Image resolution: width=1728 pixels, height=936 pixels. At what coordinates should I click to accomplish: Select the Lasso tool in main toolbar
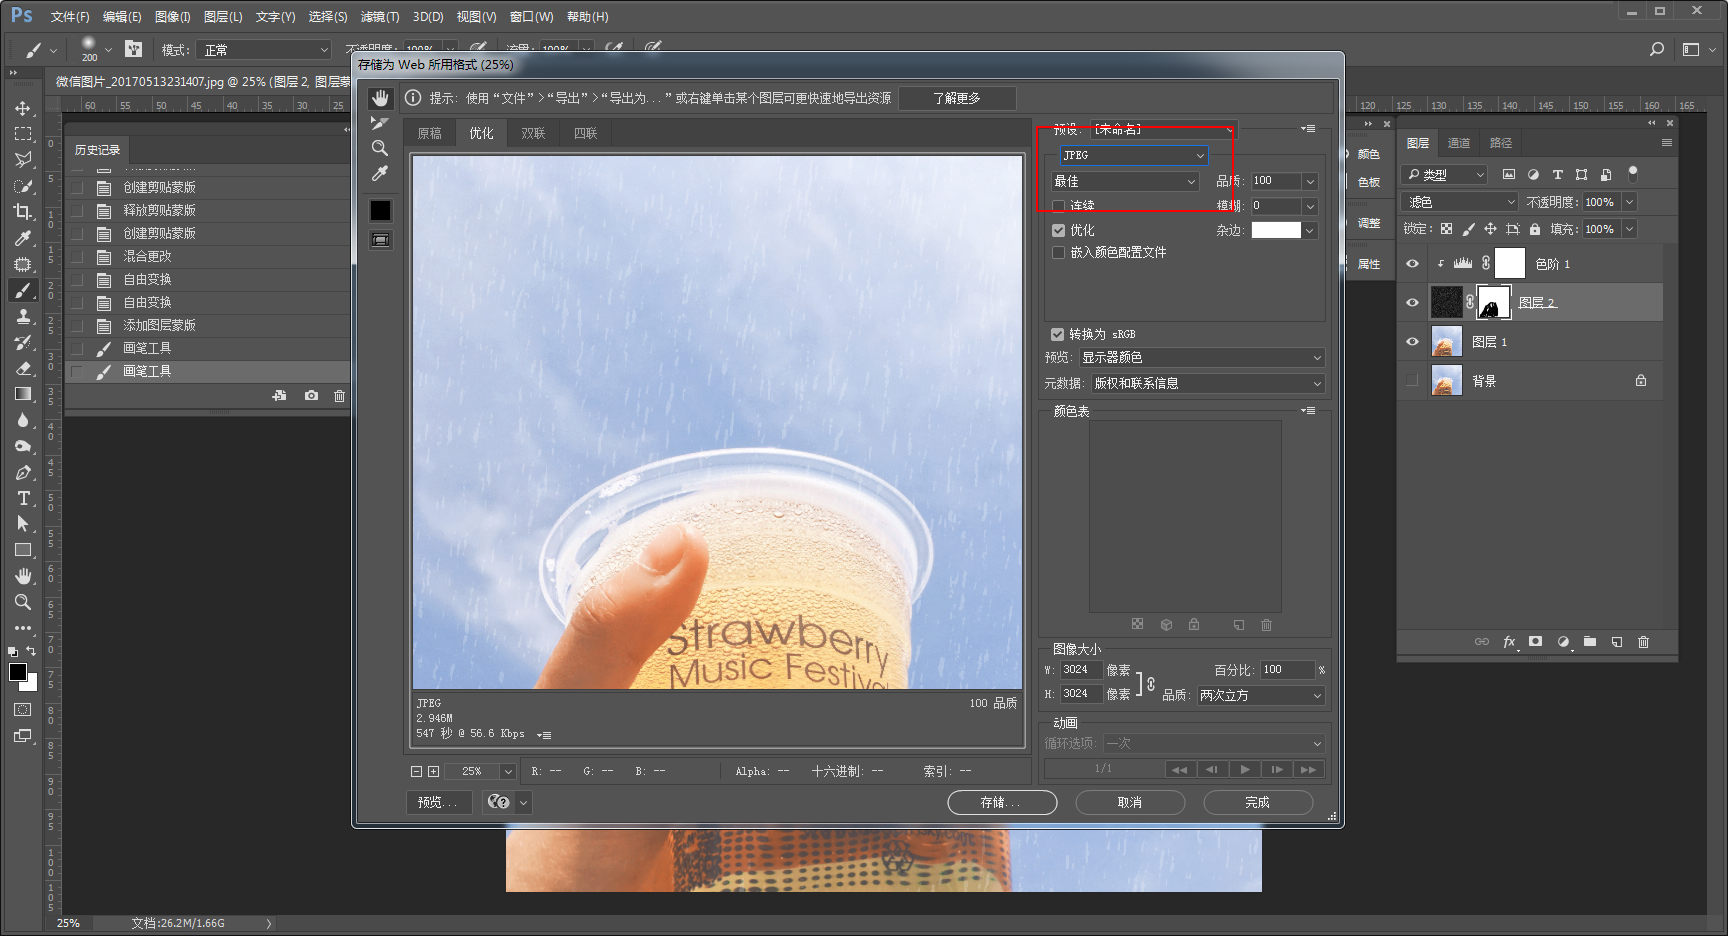click(x=22, y=160)
